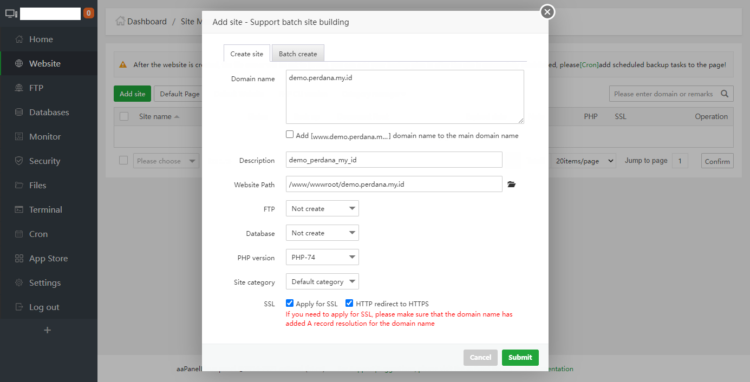The height and width of the screenshot is (382, 750).
Task: Click the warning triangle icon
Action: coord(123,65)
